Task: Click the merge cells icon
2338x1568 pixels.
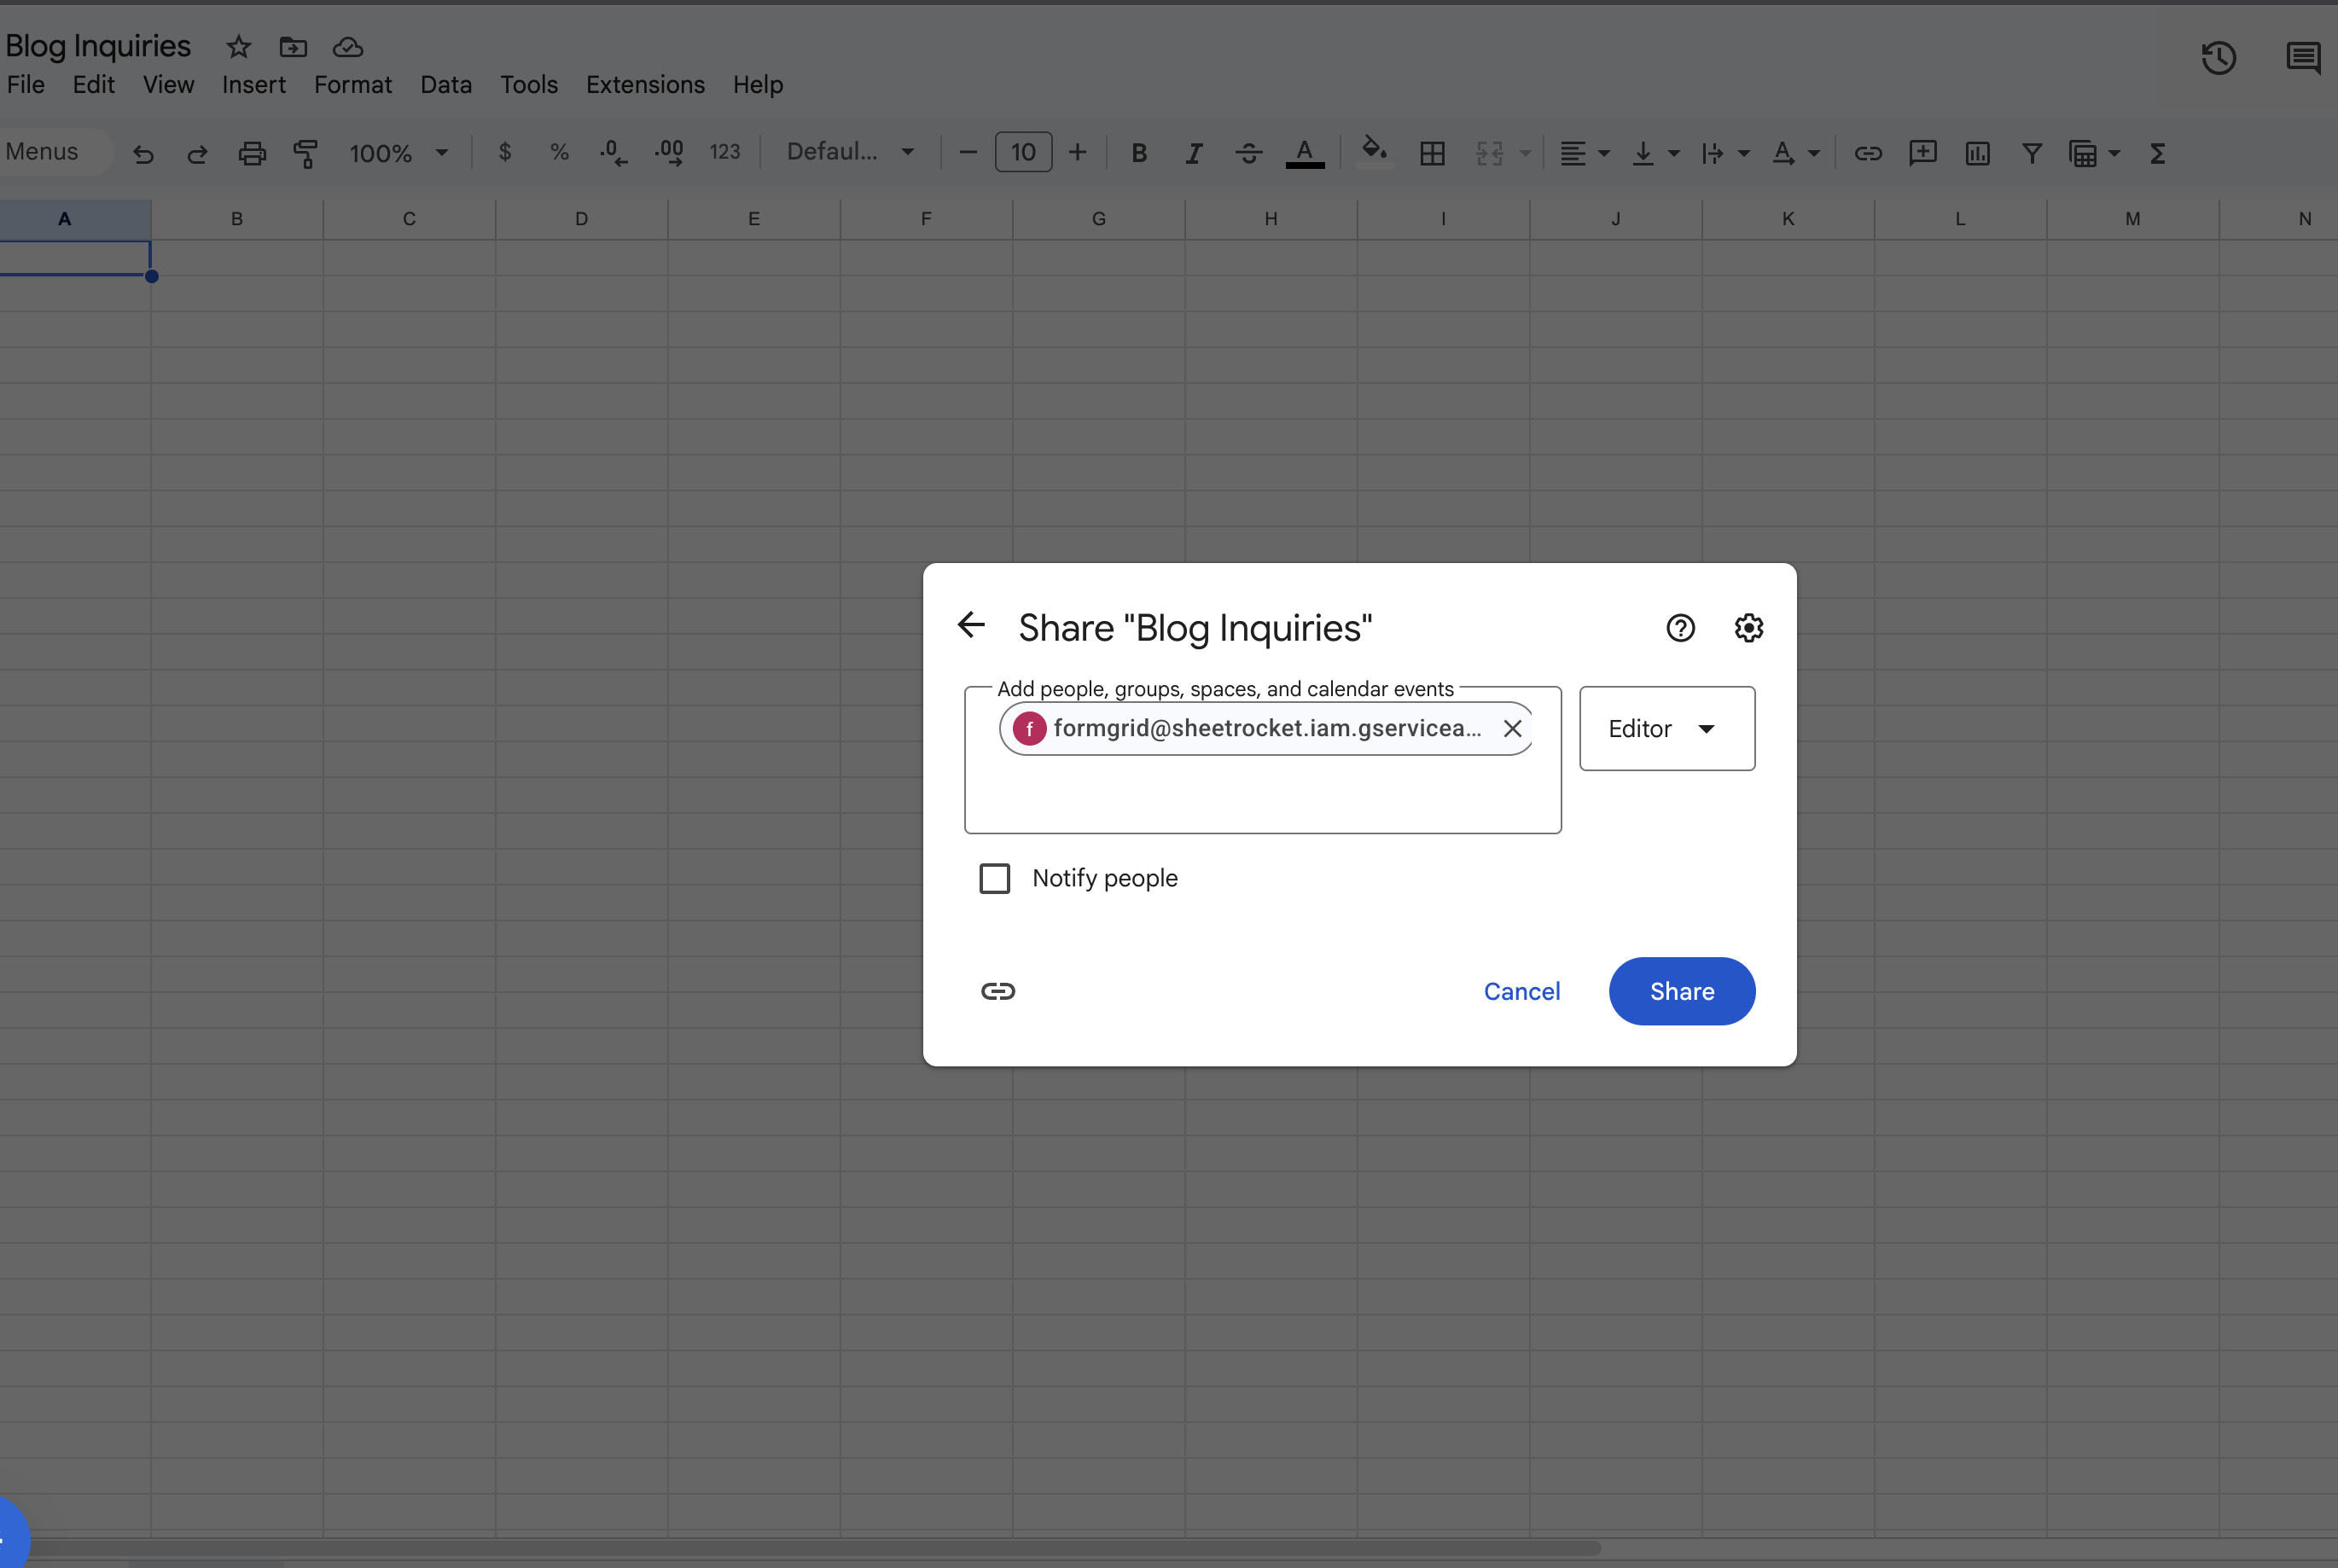Action: tap(1490, 153)
